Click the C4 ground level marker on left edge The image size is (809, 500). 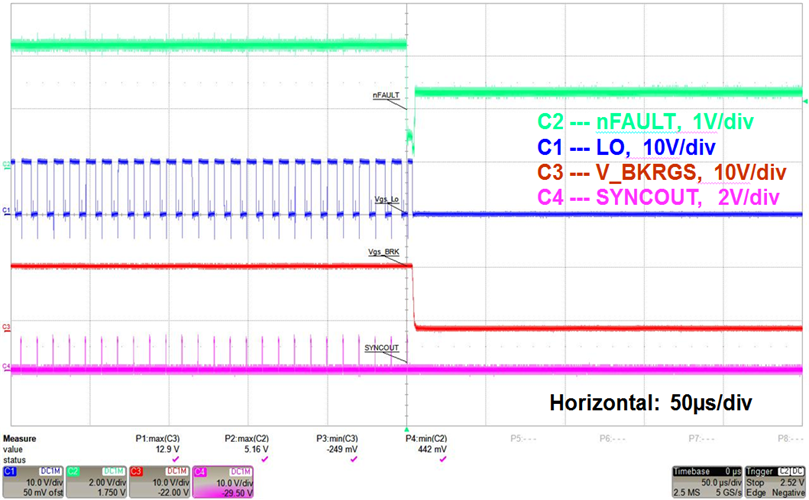[6, 367]
